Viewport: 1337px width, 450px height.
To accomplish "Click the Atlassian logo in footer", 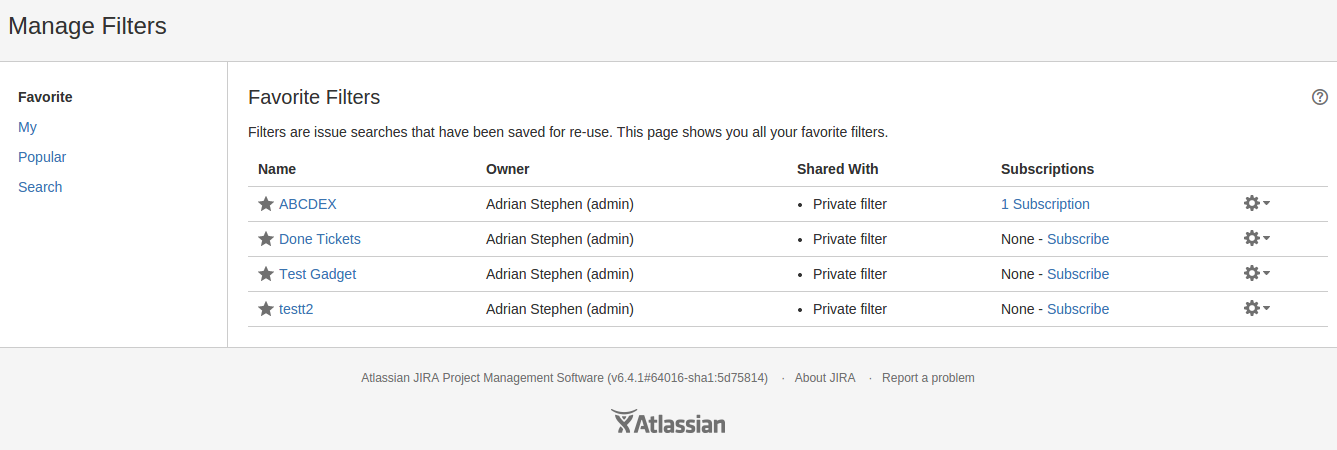I will pyautogui.click(x=668, y=423).
